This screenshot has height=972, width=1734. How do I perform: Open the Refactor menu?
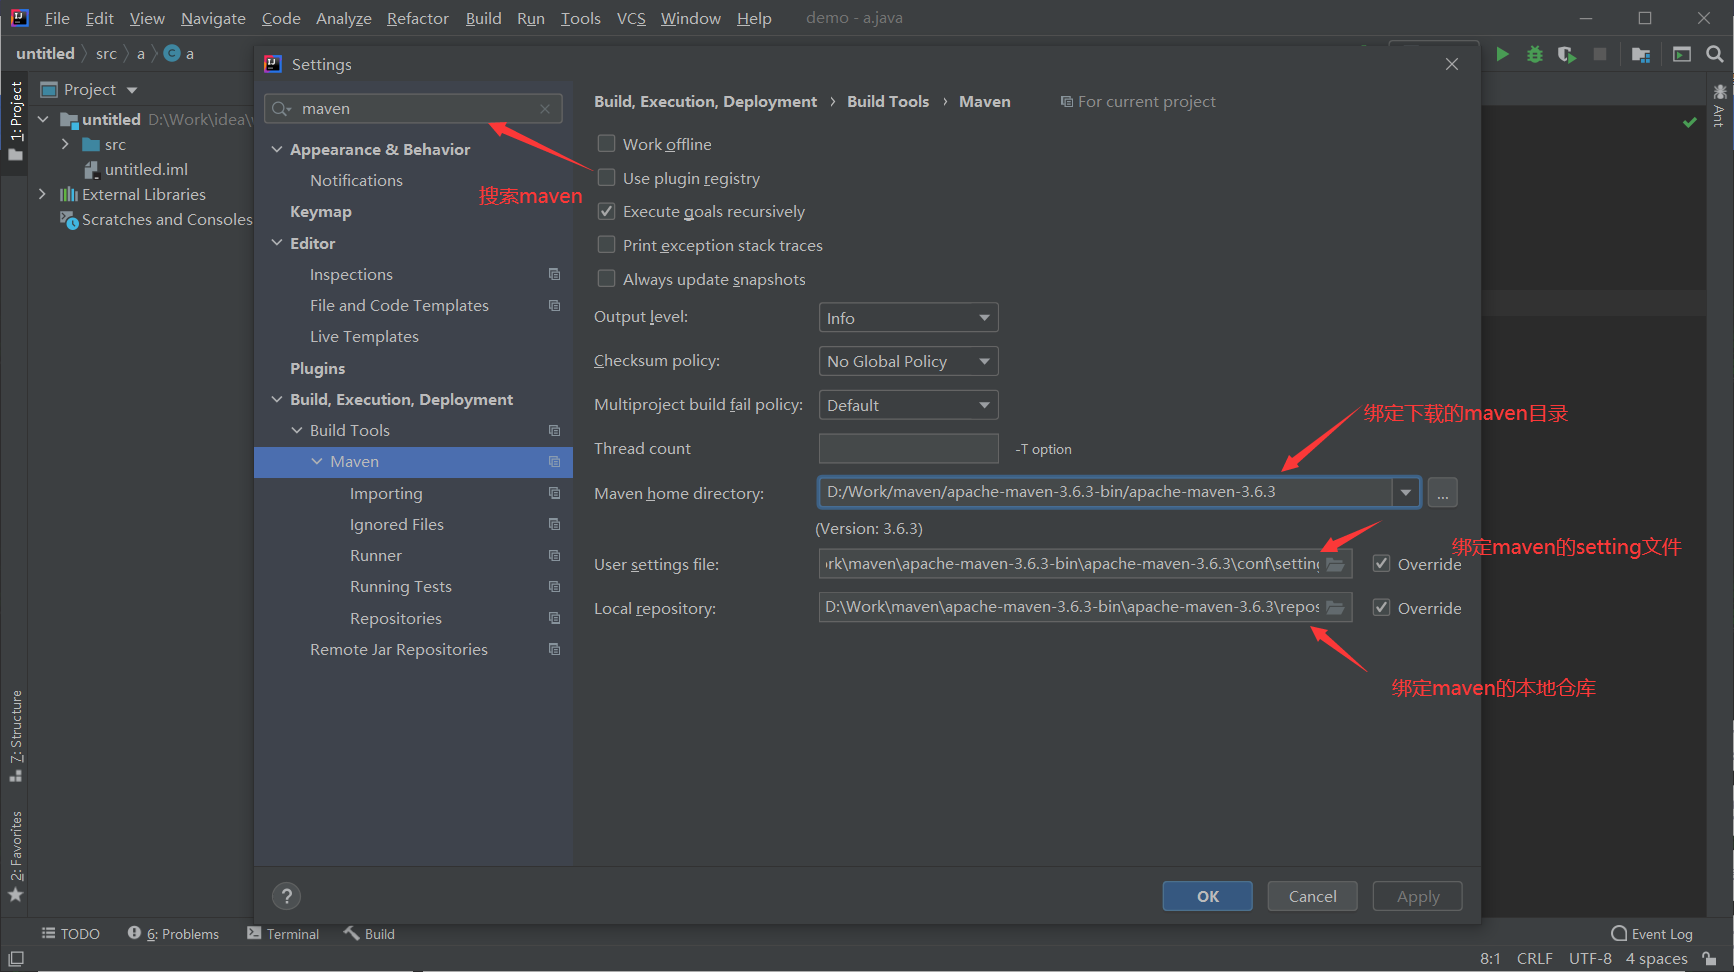(x=418, y=18)
